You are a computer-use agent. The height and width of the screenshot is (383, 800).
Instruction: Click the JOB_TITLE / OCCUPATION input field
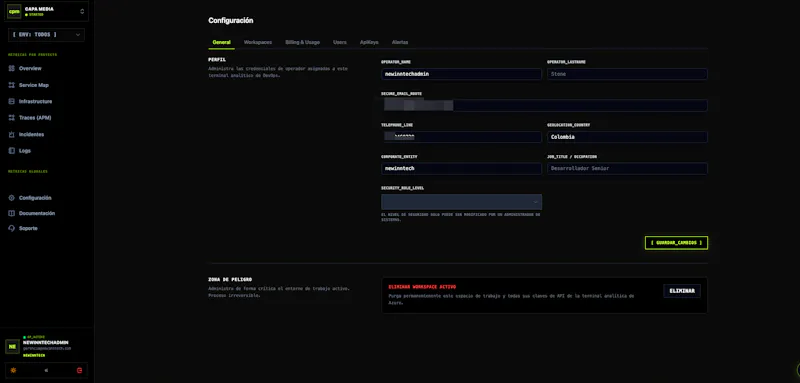[x=627, y=168]
